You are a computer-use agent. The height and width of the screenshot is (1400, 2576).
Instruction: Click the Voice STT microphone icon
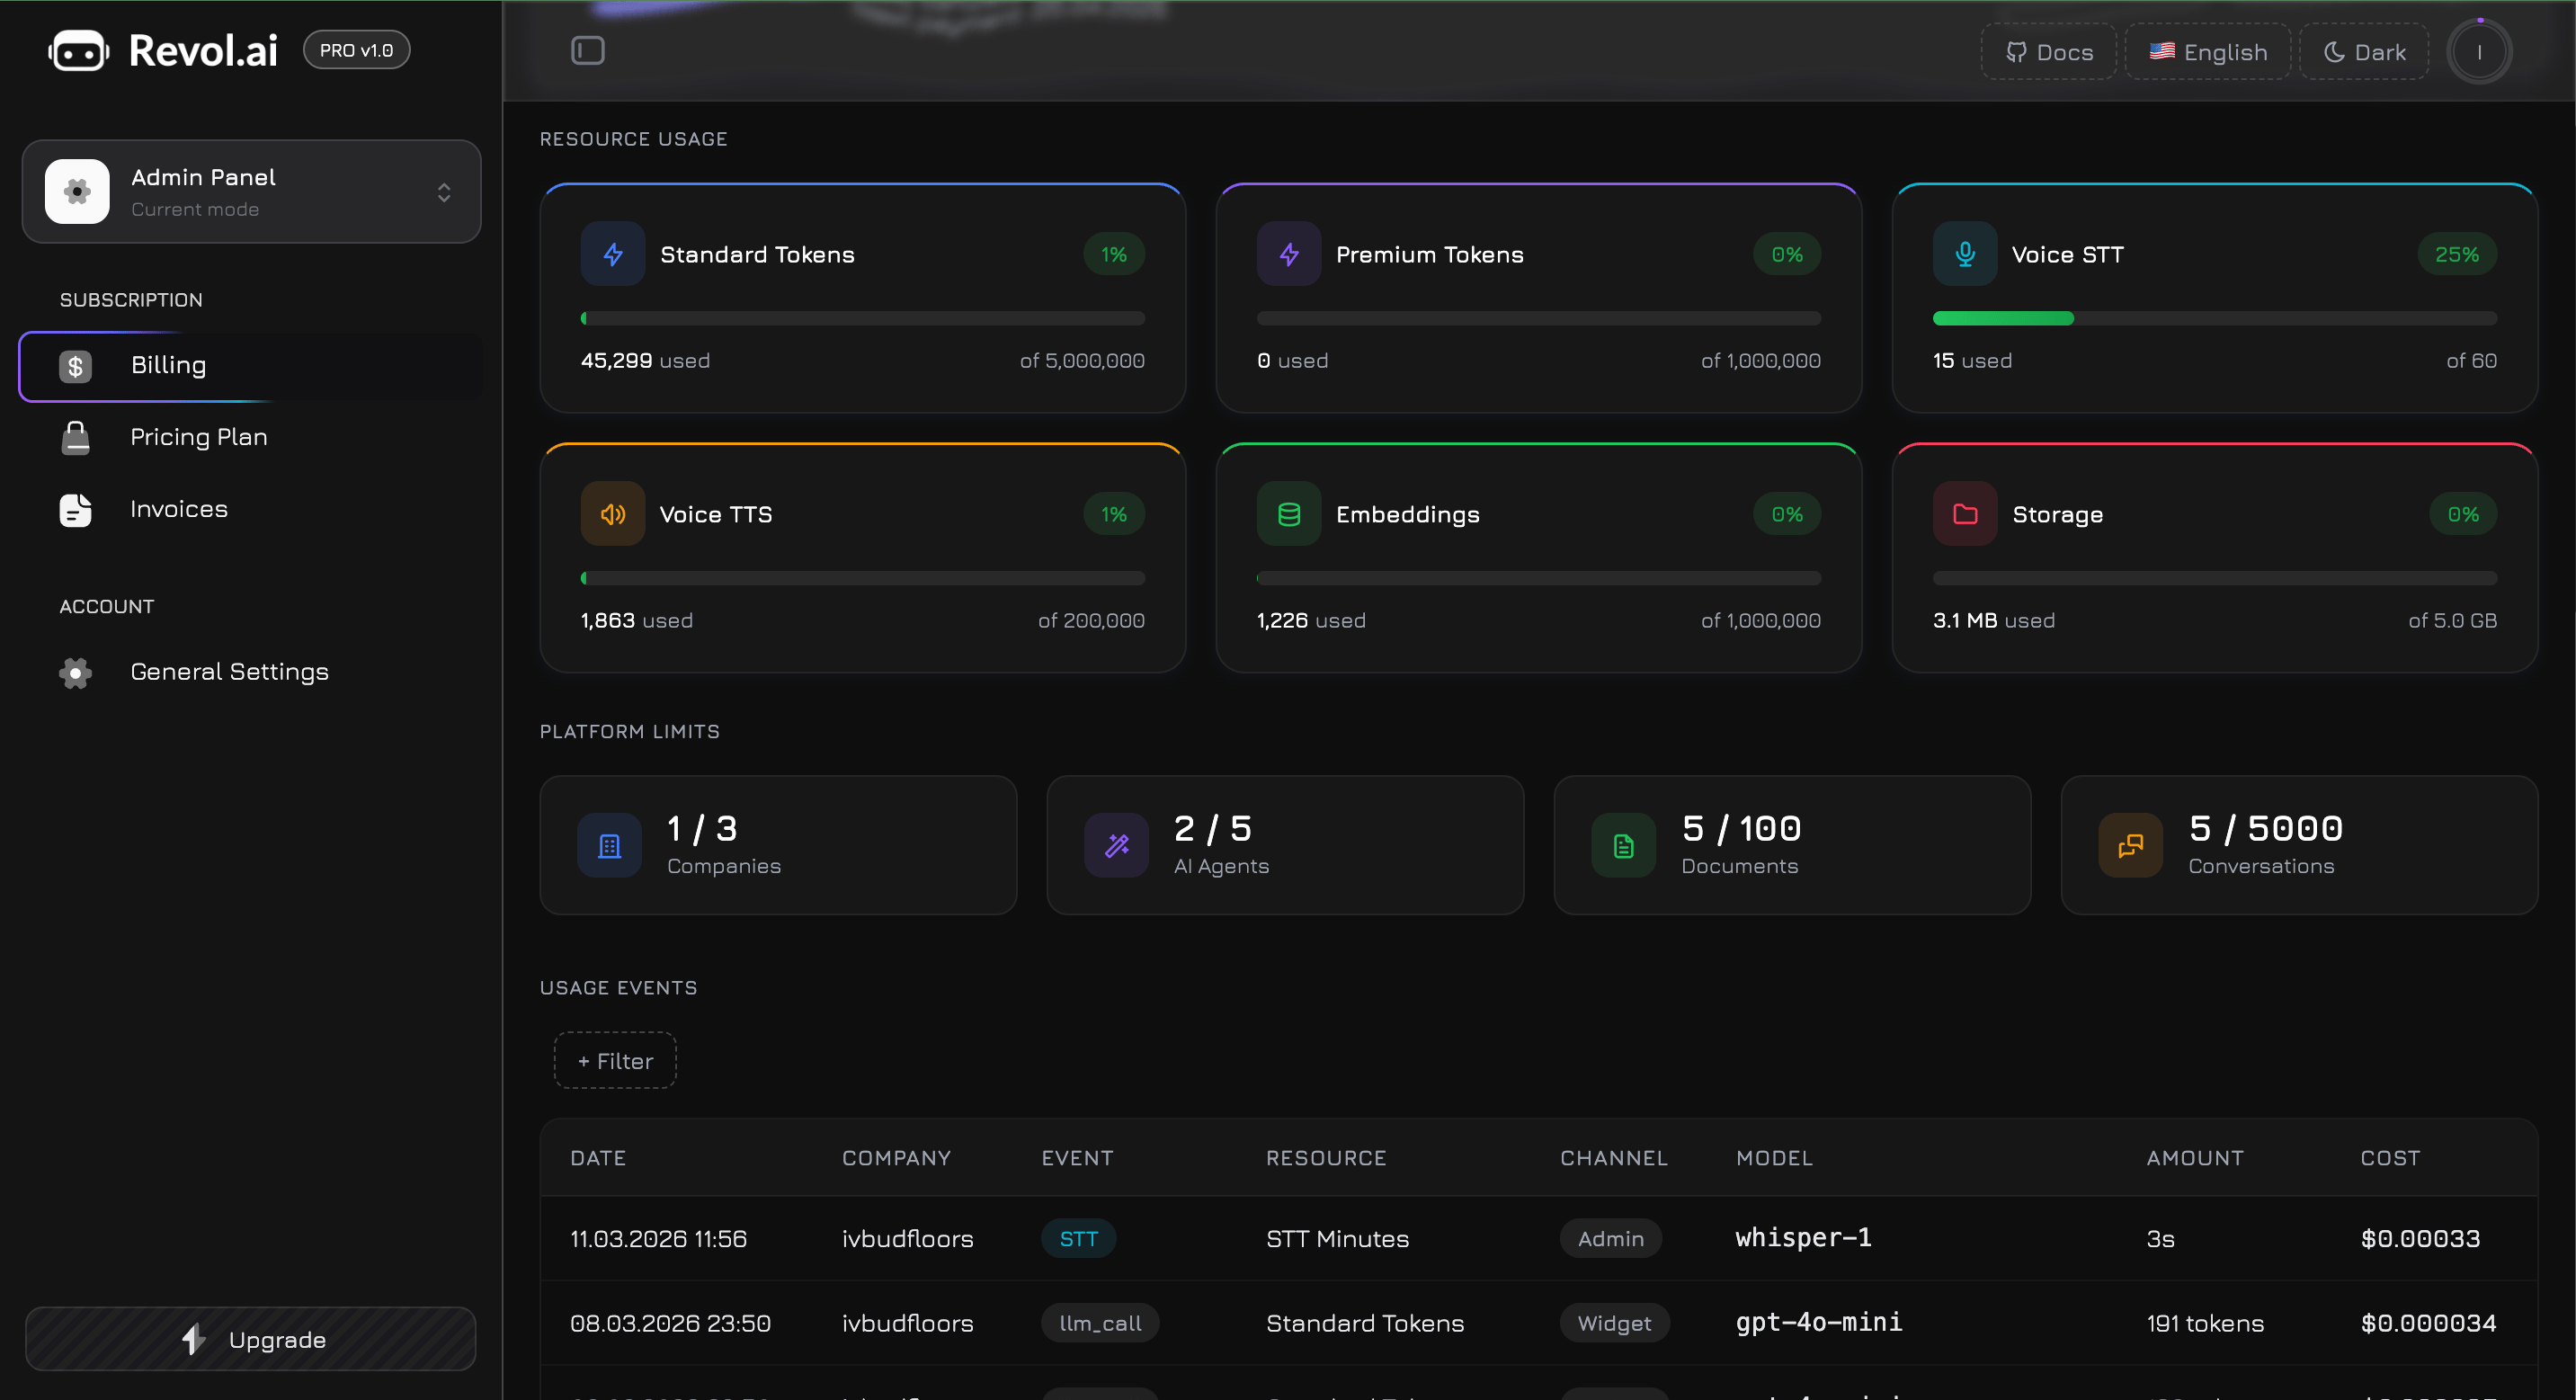pyautogui.click(x=1965, y=254)
